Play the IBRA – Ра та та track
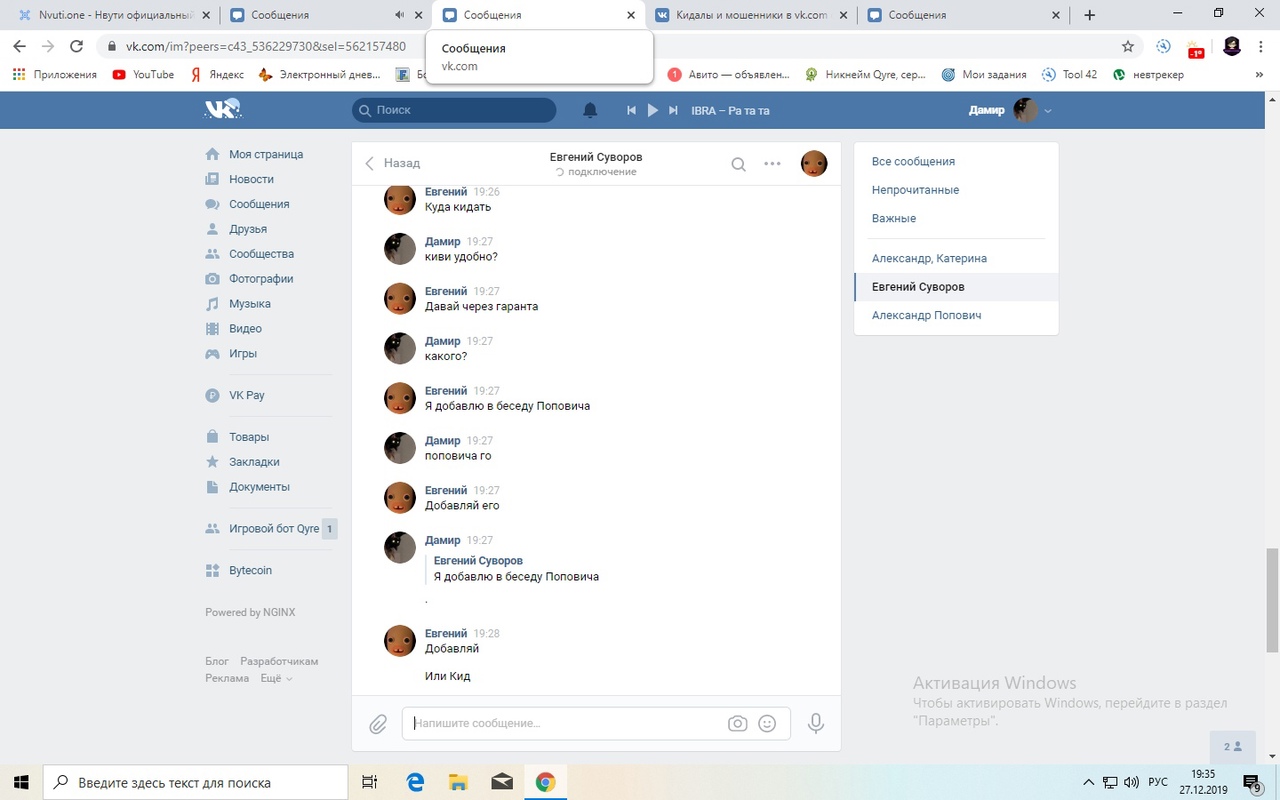 [652, 110]
